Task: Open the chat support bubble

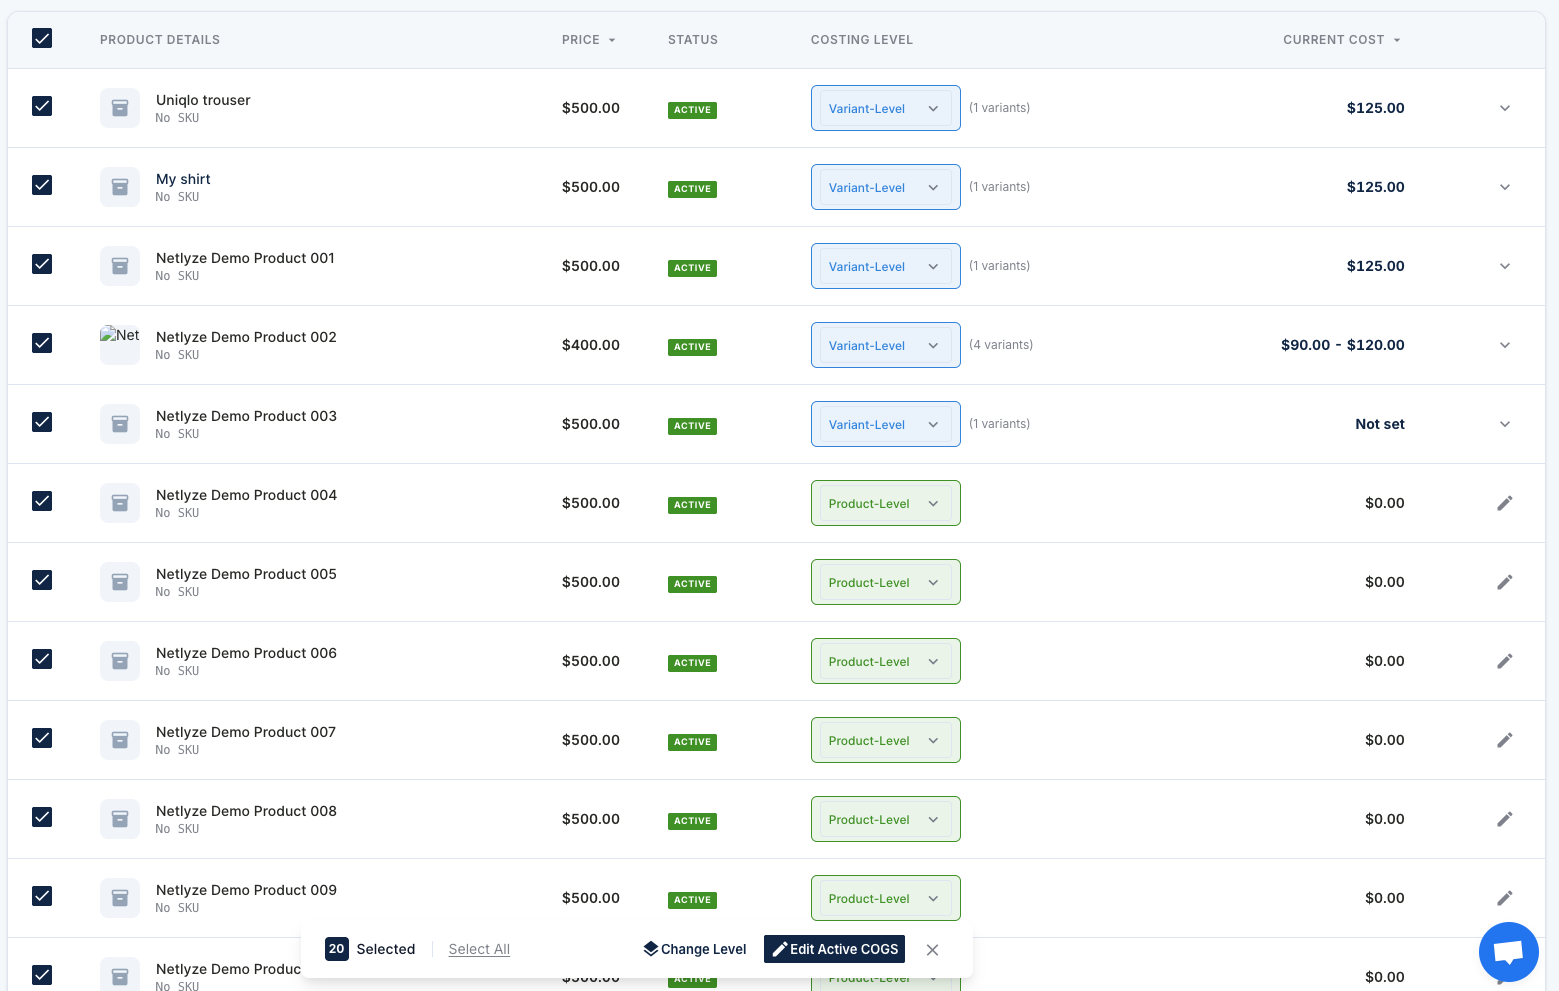Action: pos(1508,952)
